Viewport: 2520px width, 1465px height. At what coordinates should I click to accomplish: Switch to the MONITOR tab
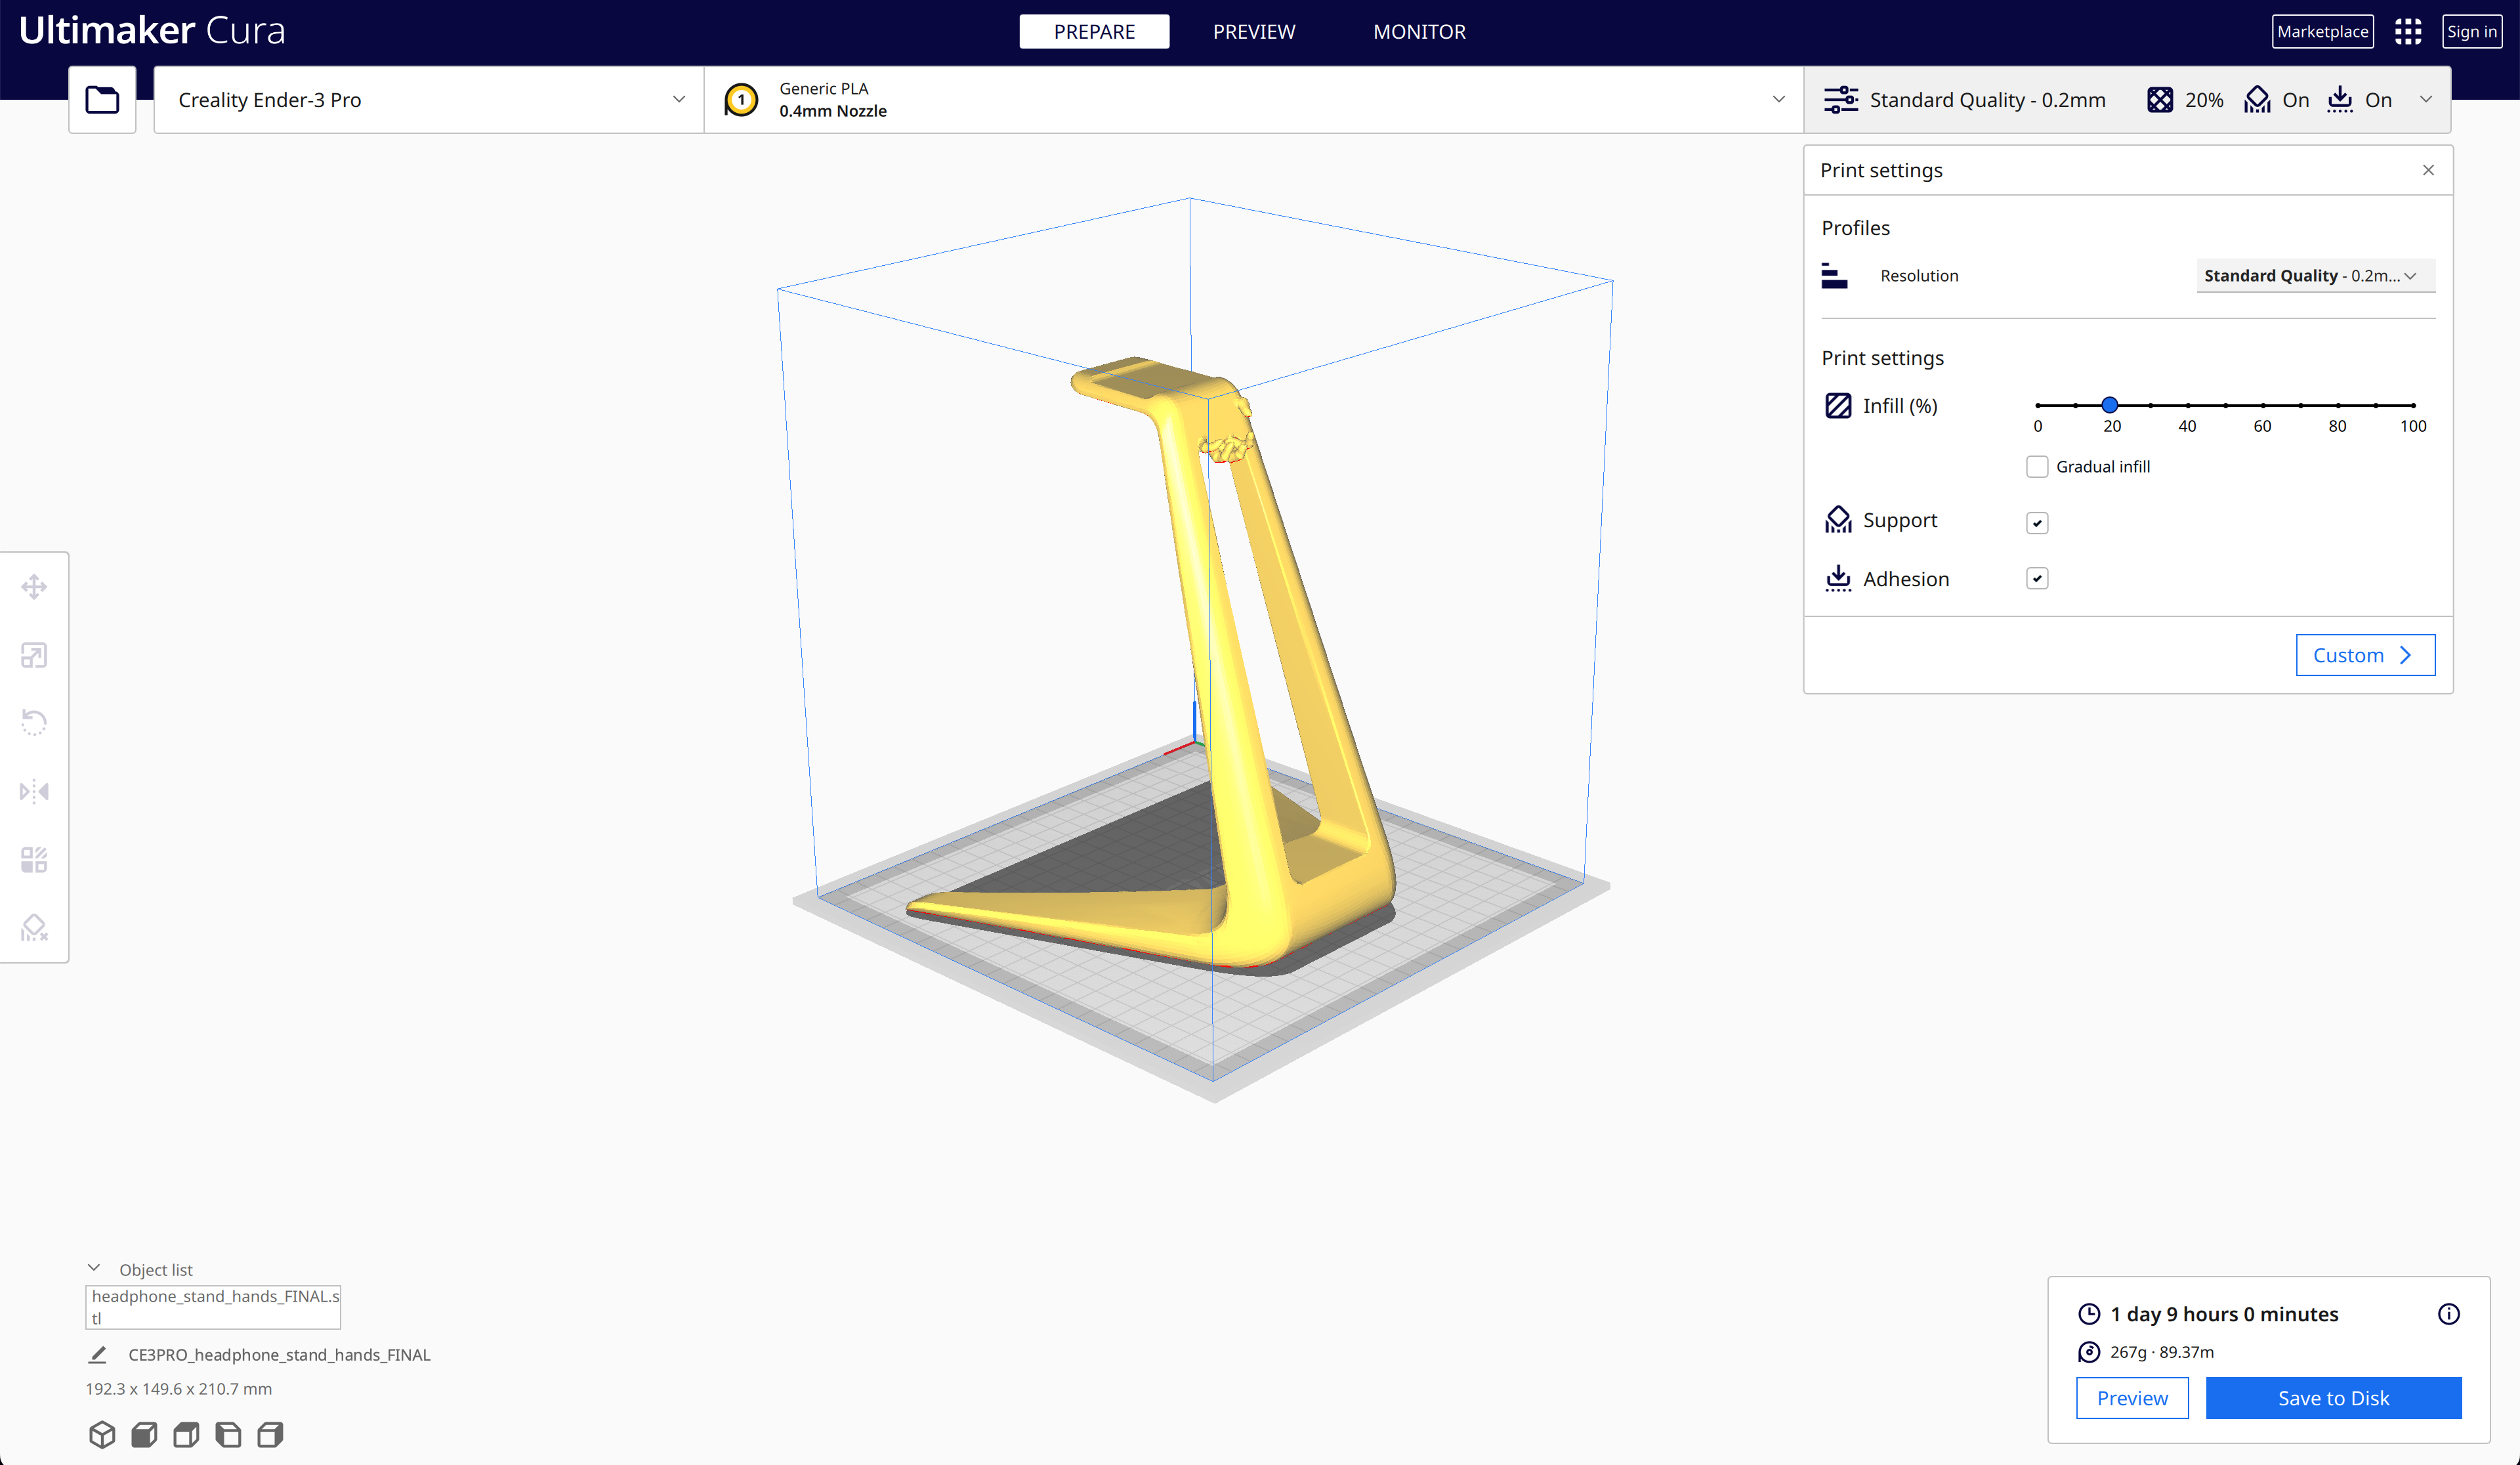pyautogui.click(x=1419, y=31)
